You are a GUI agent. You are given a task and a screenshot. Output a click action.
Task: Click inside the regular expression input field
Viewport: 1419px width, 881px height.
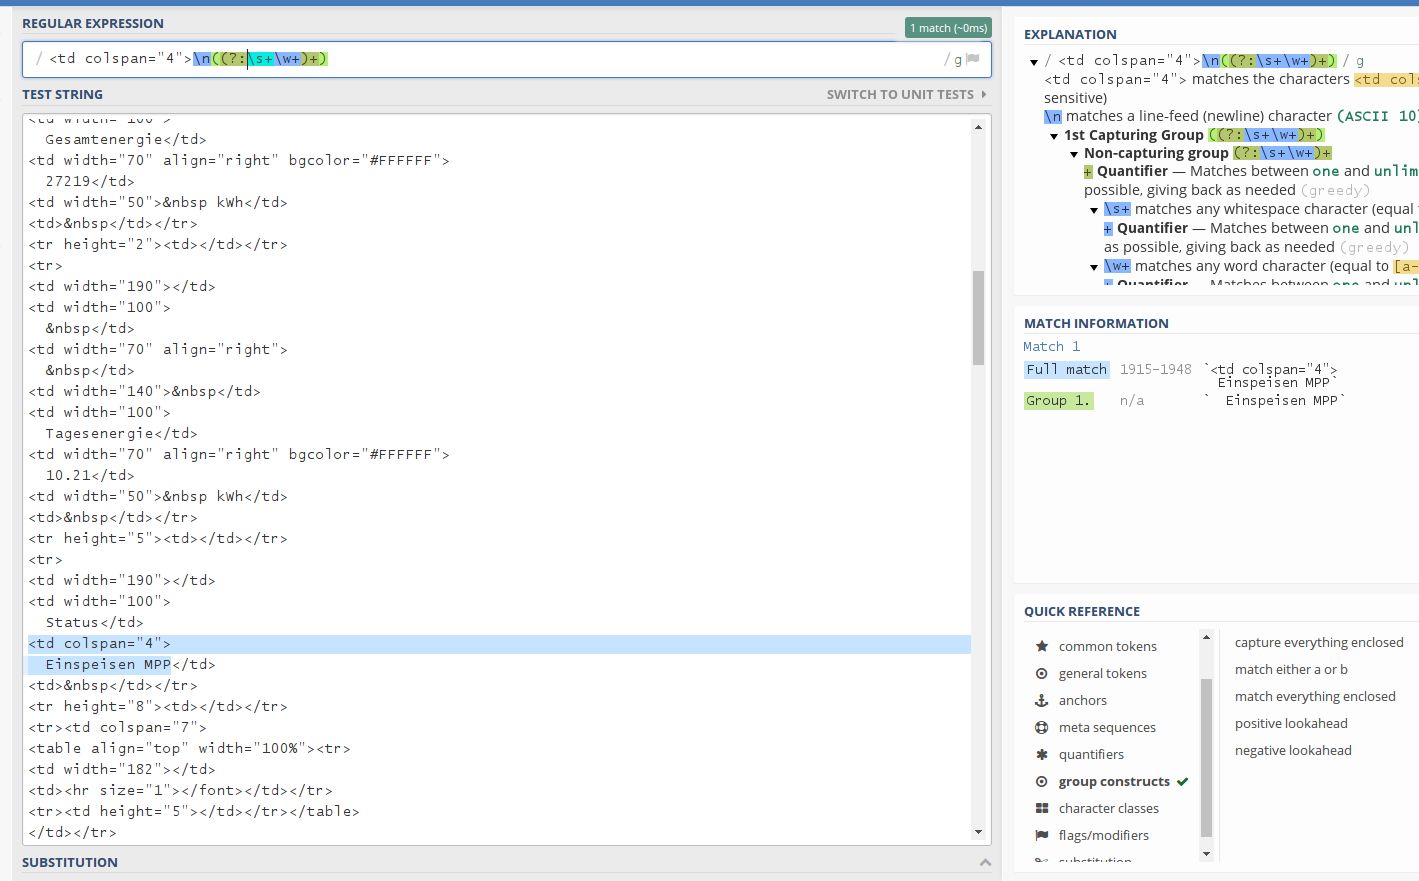tap(507, 59)
